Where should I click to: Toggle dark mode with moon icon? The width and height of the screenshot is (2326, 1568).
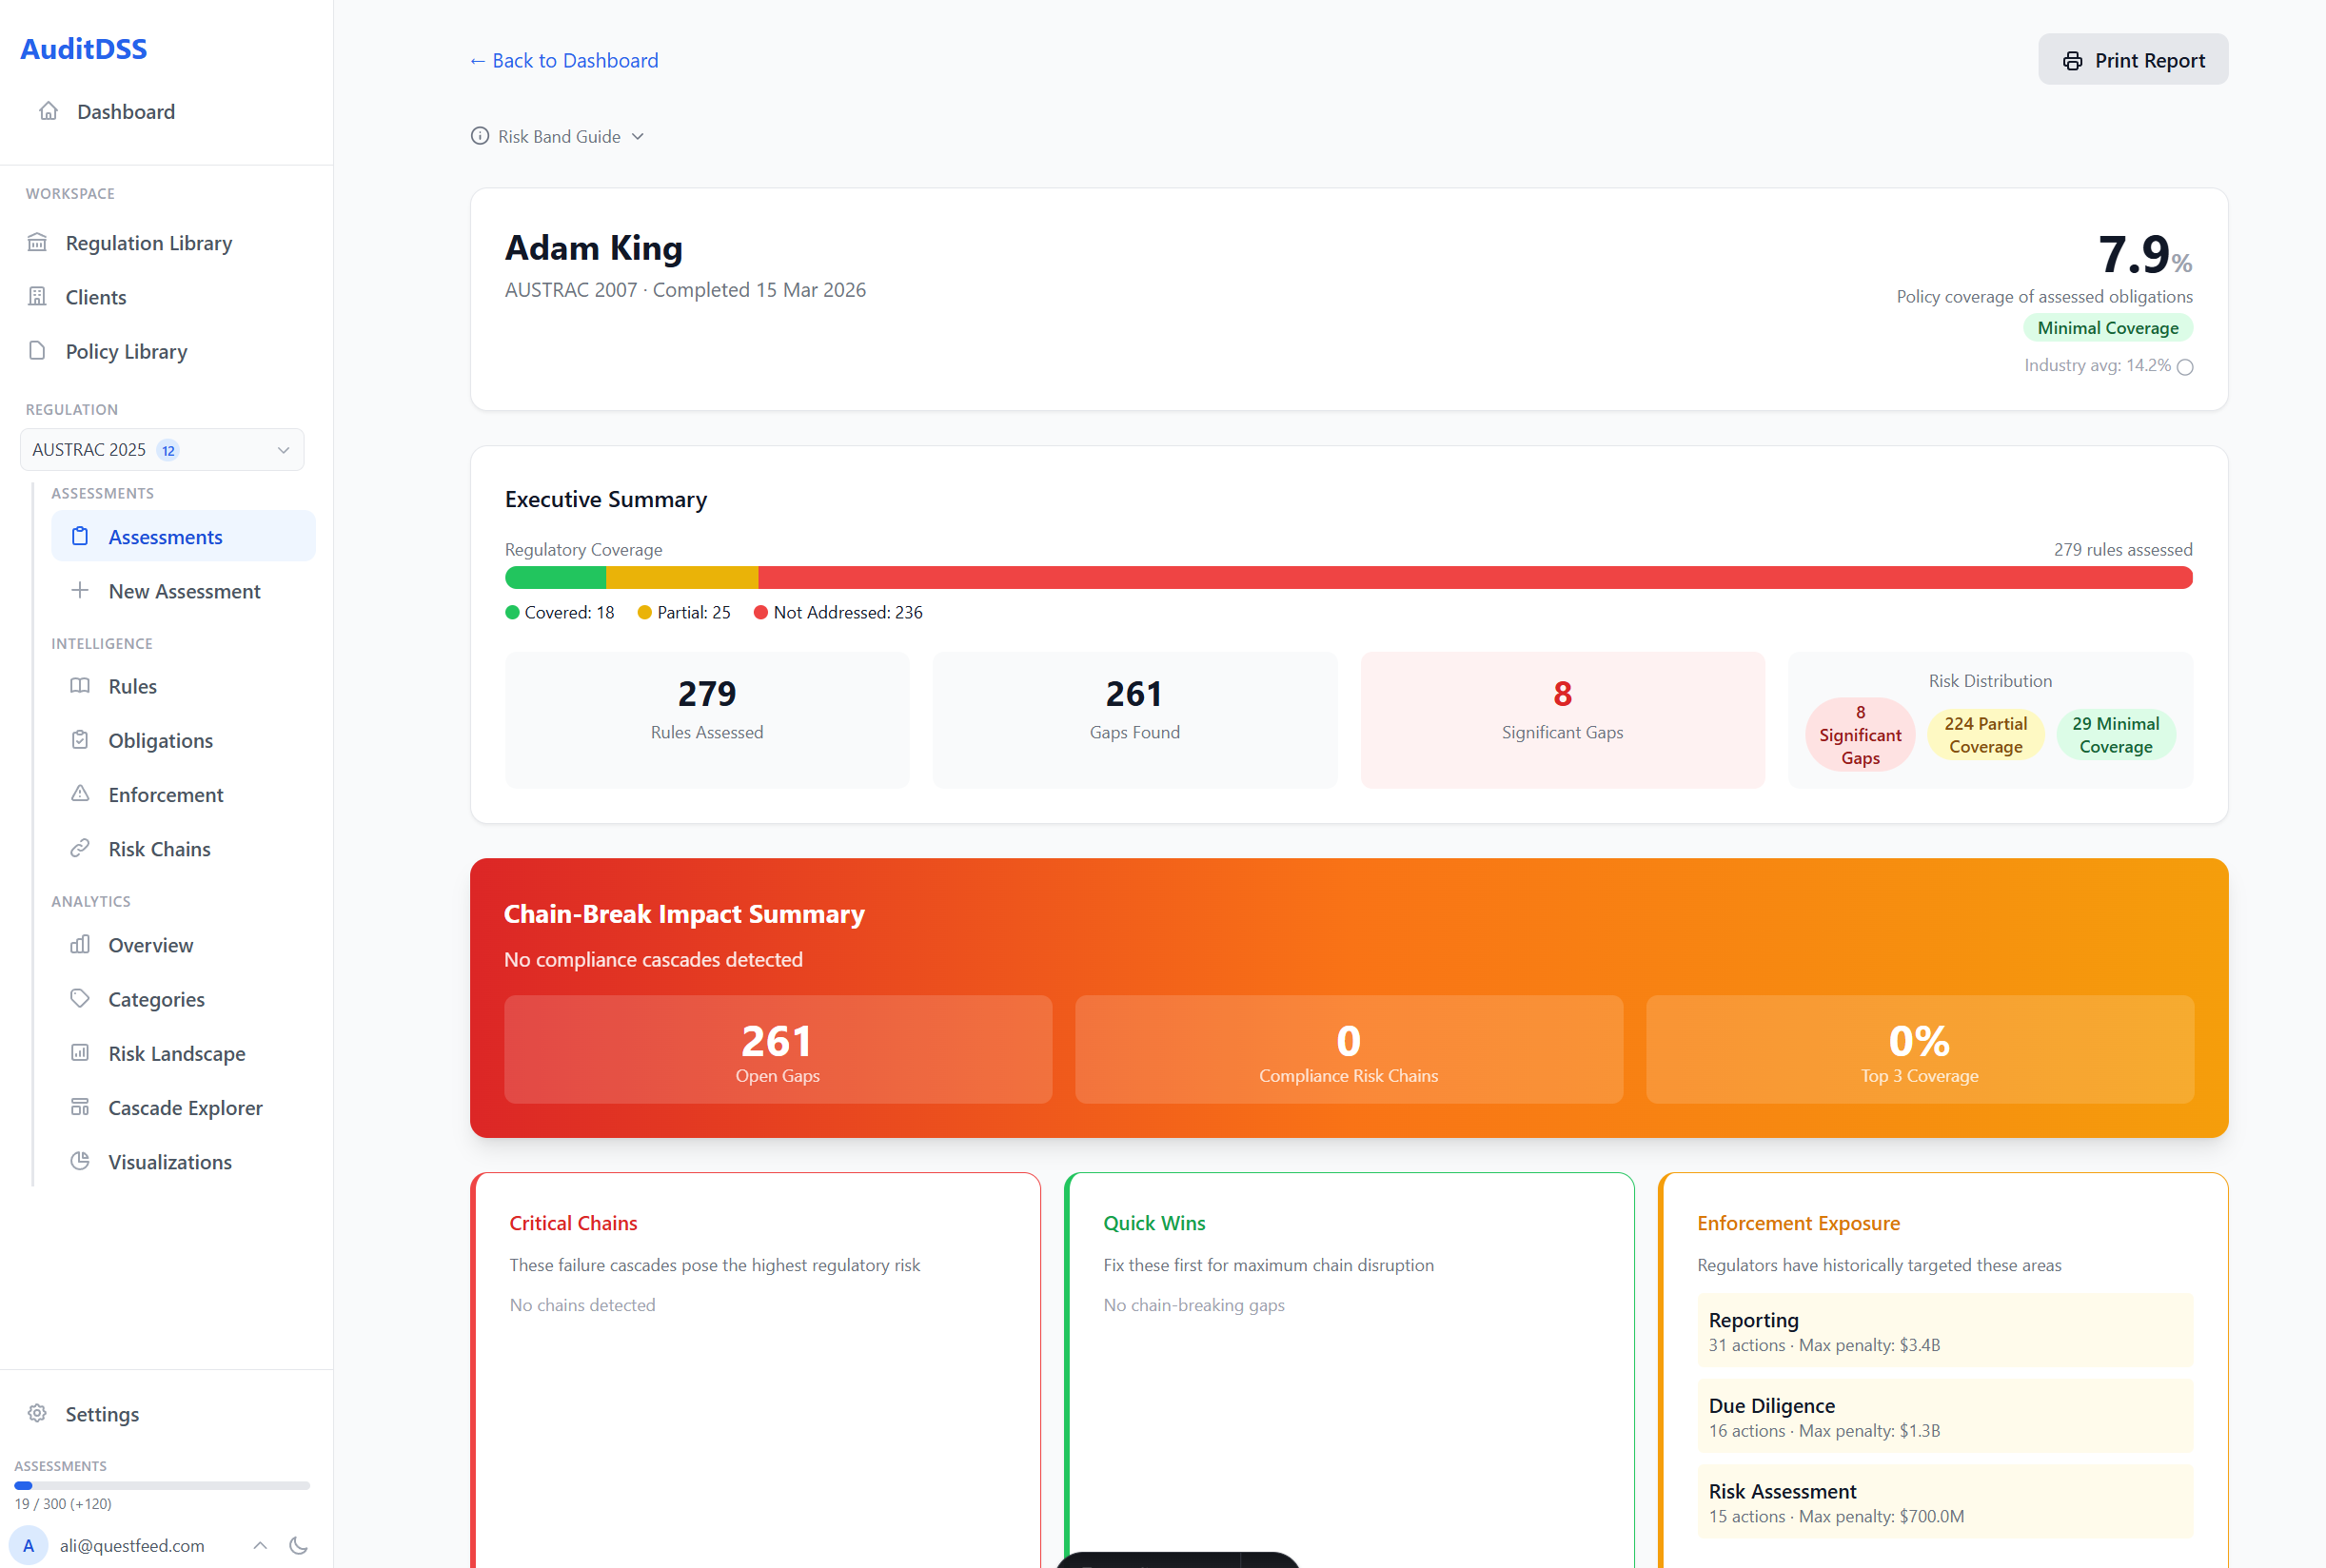(298, 1545)
